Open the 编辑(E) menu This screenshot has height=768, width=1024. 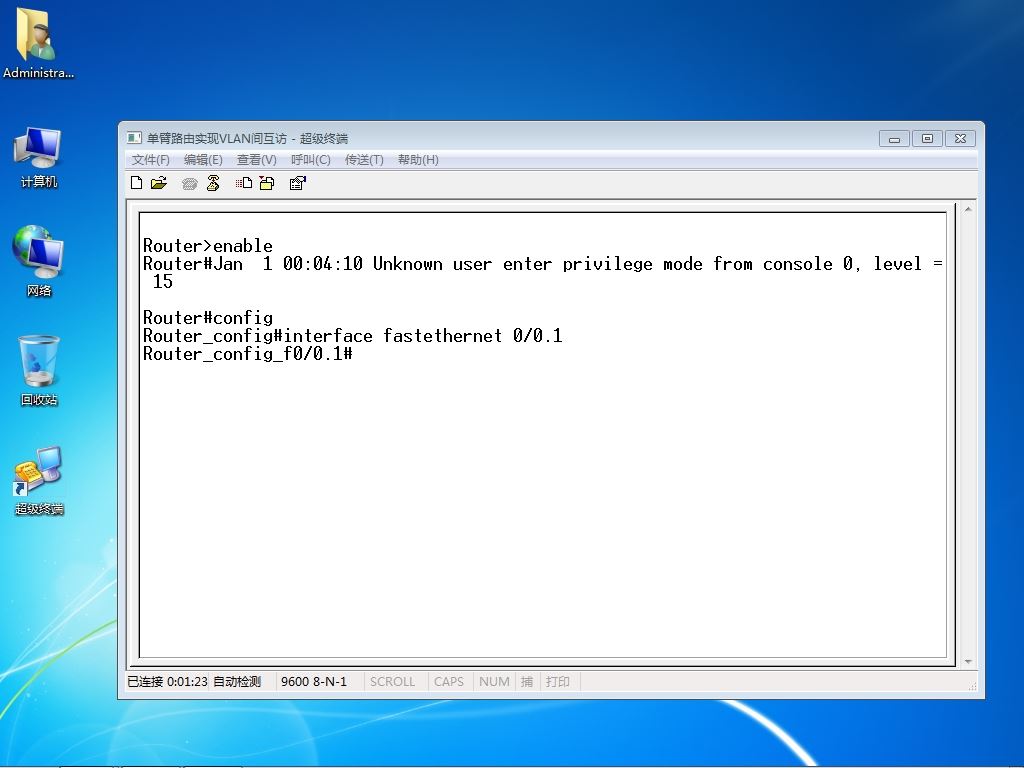click(x=203, y=160)
